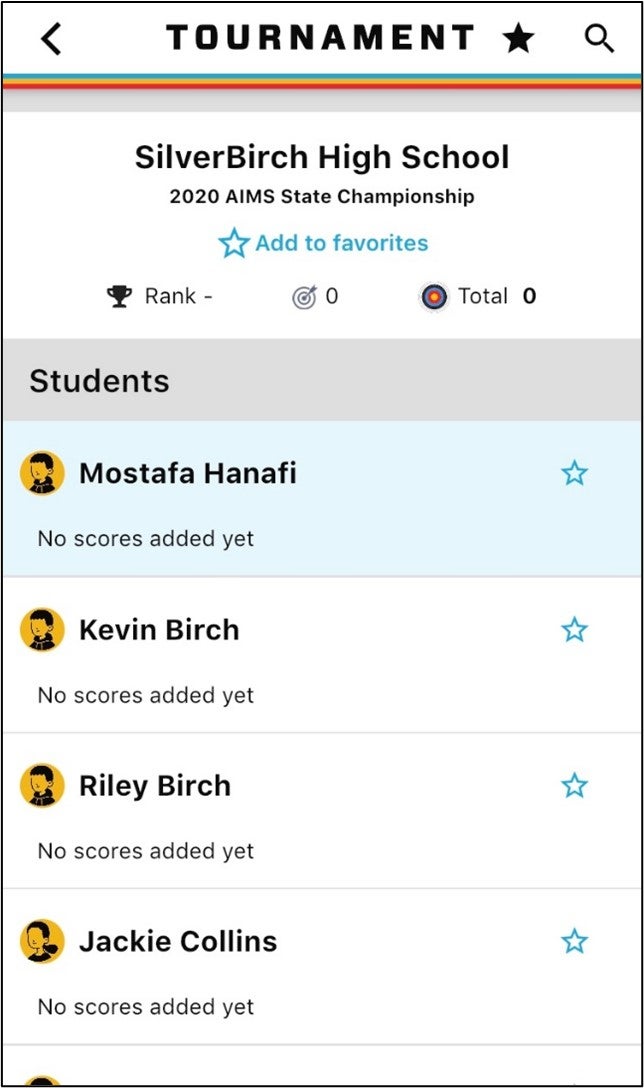Tap the black star in the header
The image size is (644, 1088).
pyautogui.click(x=518, y=39)
